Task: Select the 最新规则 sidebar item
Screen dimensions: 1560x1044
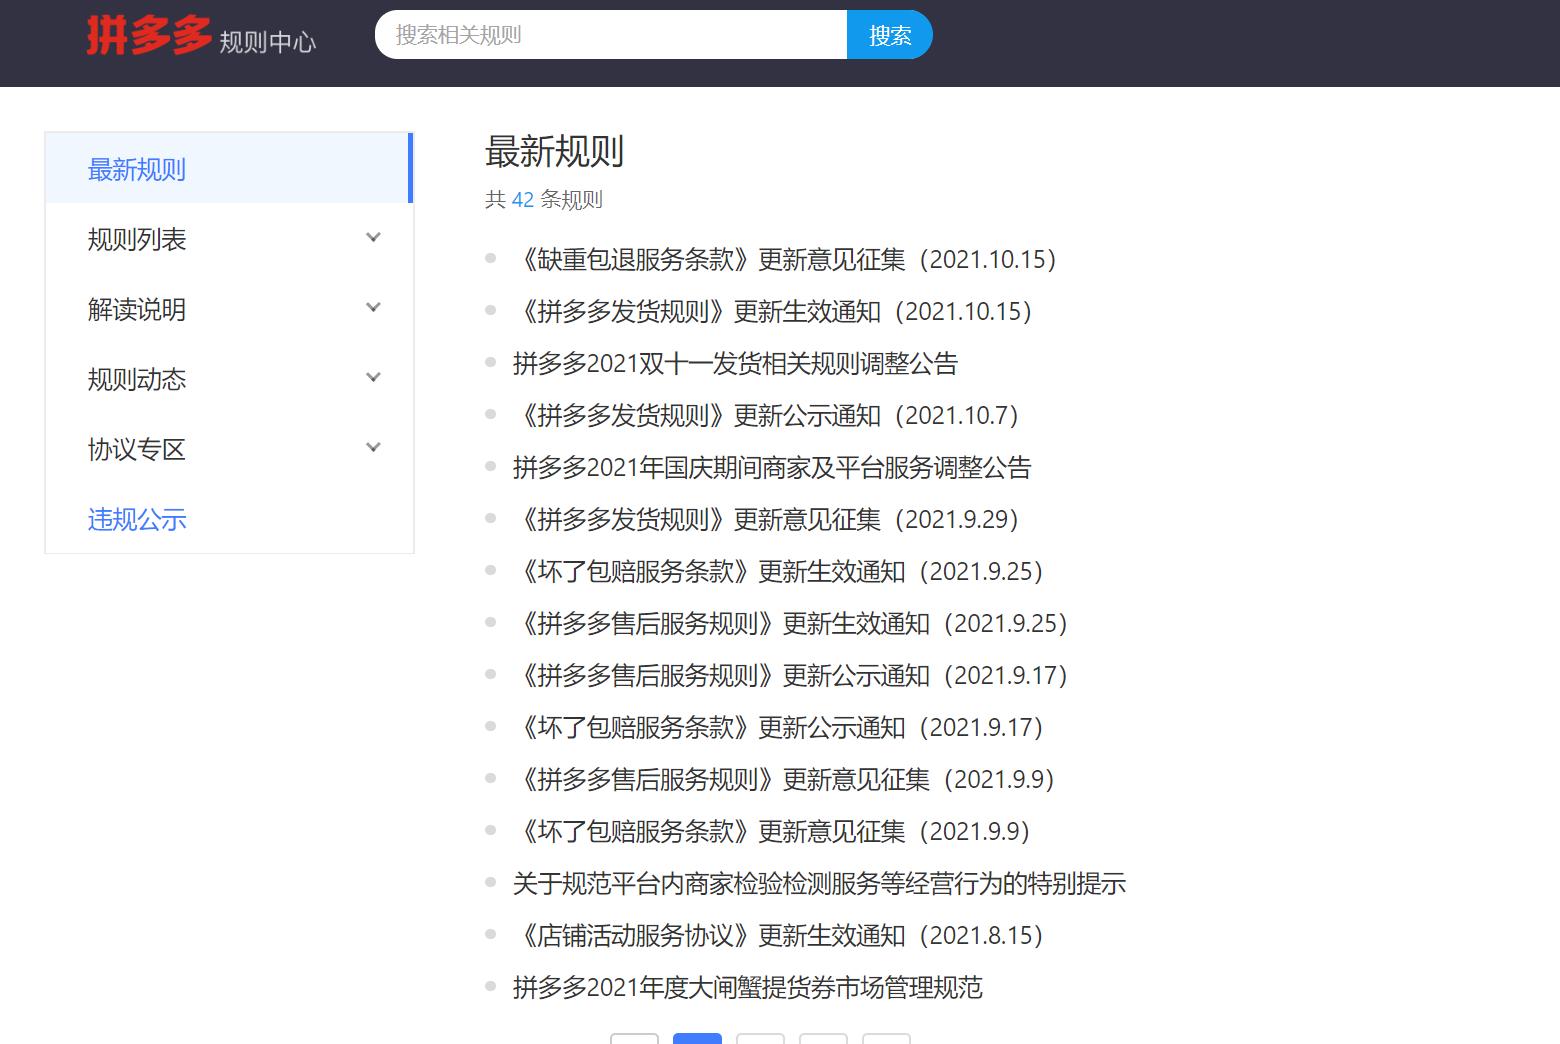Action: 137,169
